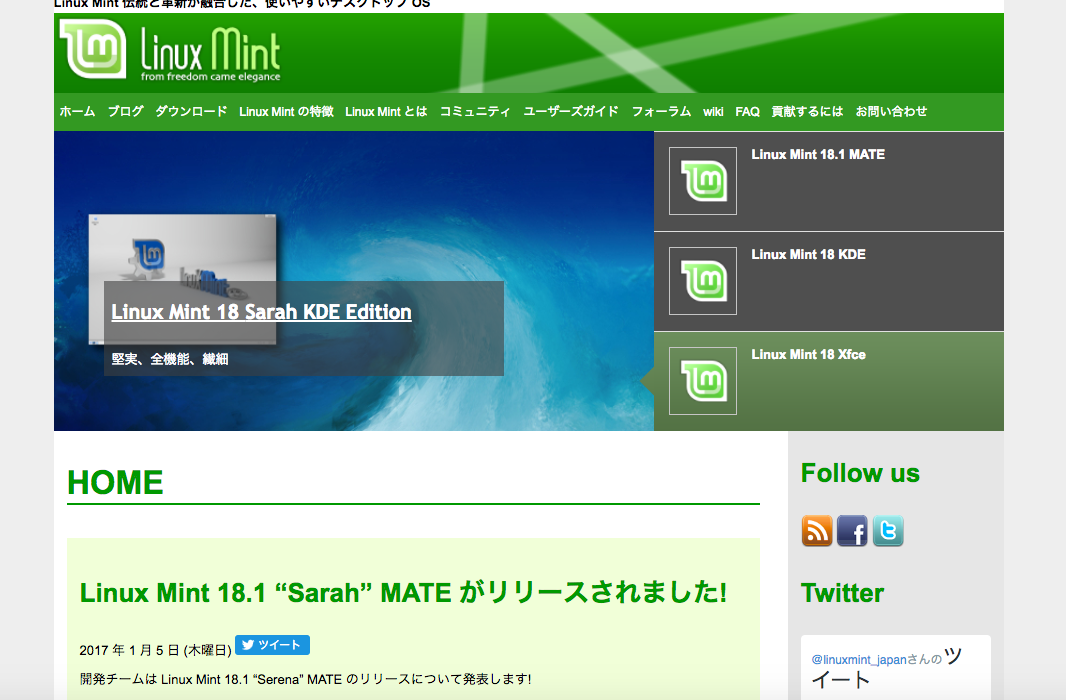This screenshot has width=1066, height=700.
Task: Click the Linux Mint 18 Xfce thumbnail logo
Action: 703,381
